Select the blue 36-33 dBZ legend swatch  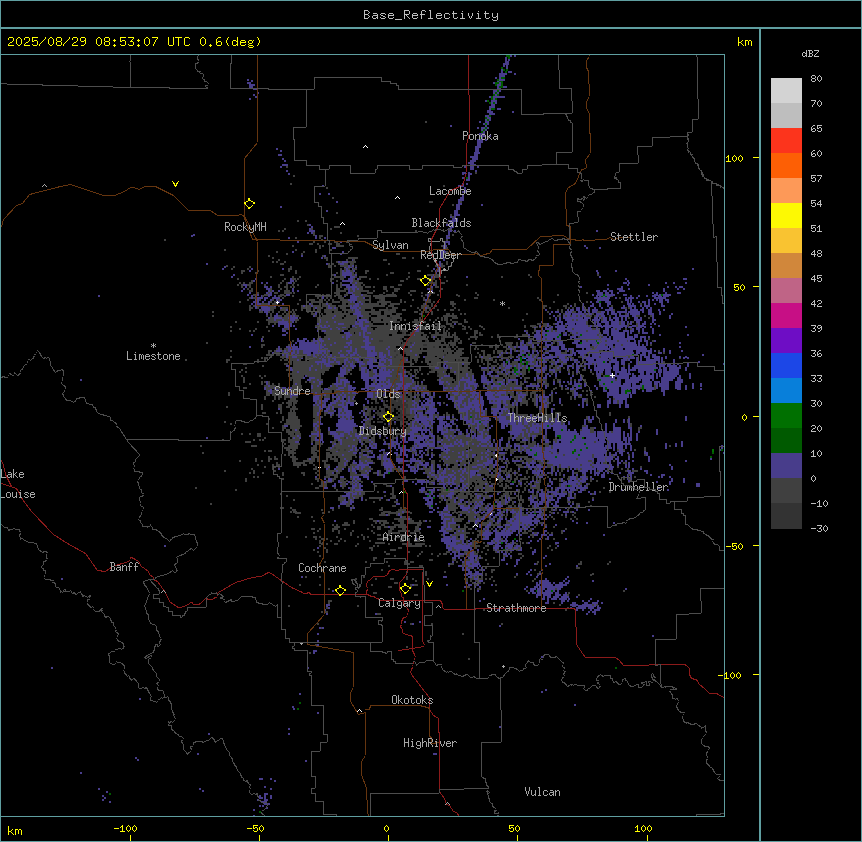786,365
